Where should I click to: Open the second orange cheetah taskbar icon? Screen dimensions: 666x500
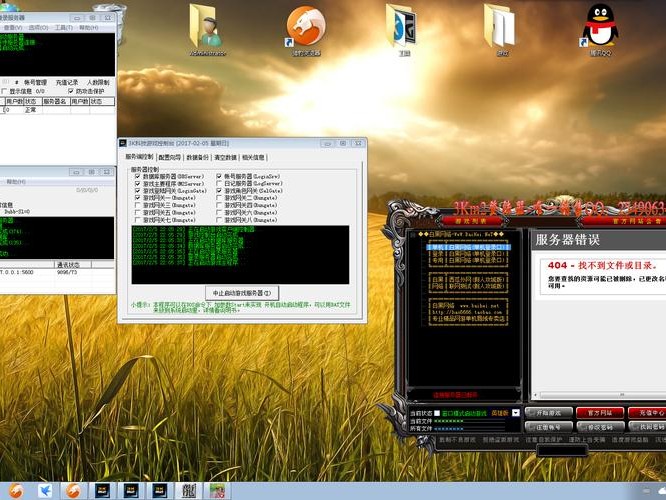tap(73, 491)
